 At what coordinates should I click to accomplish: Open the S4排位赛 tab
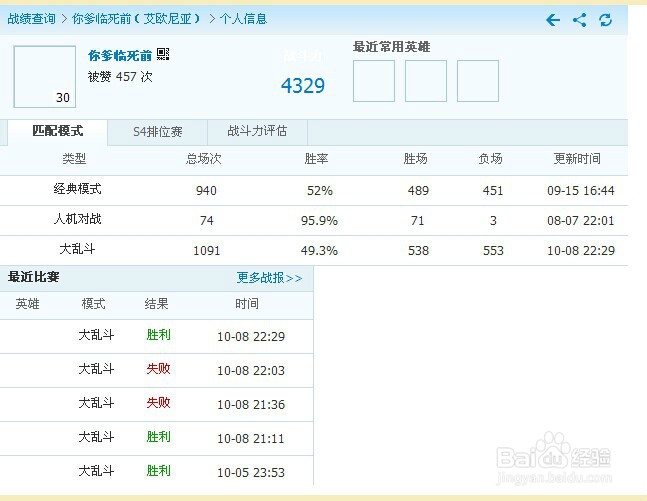click(158, 132)
